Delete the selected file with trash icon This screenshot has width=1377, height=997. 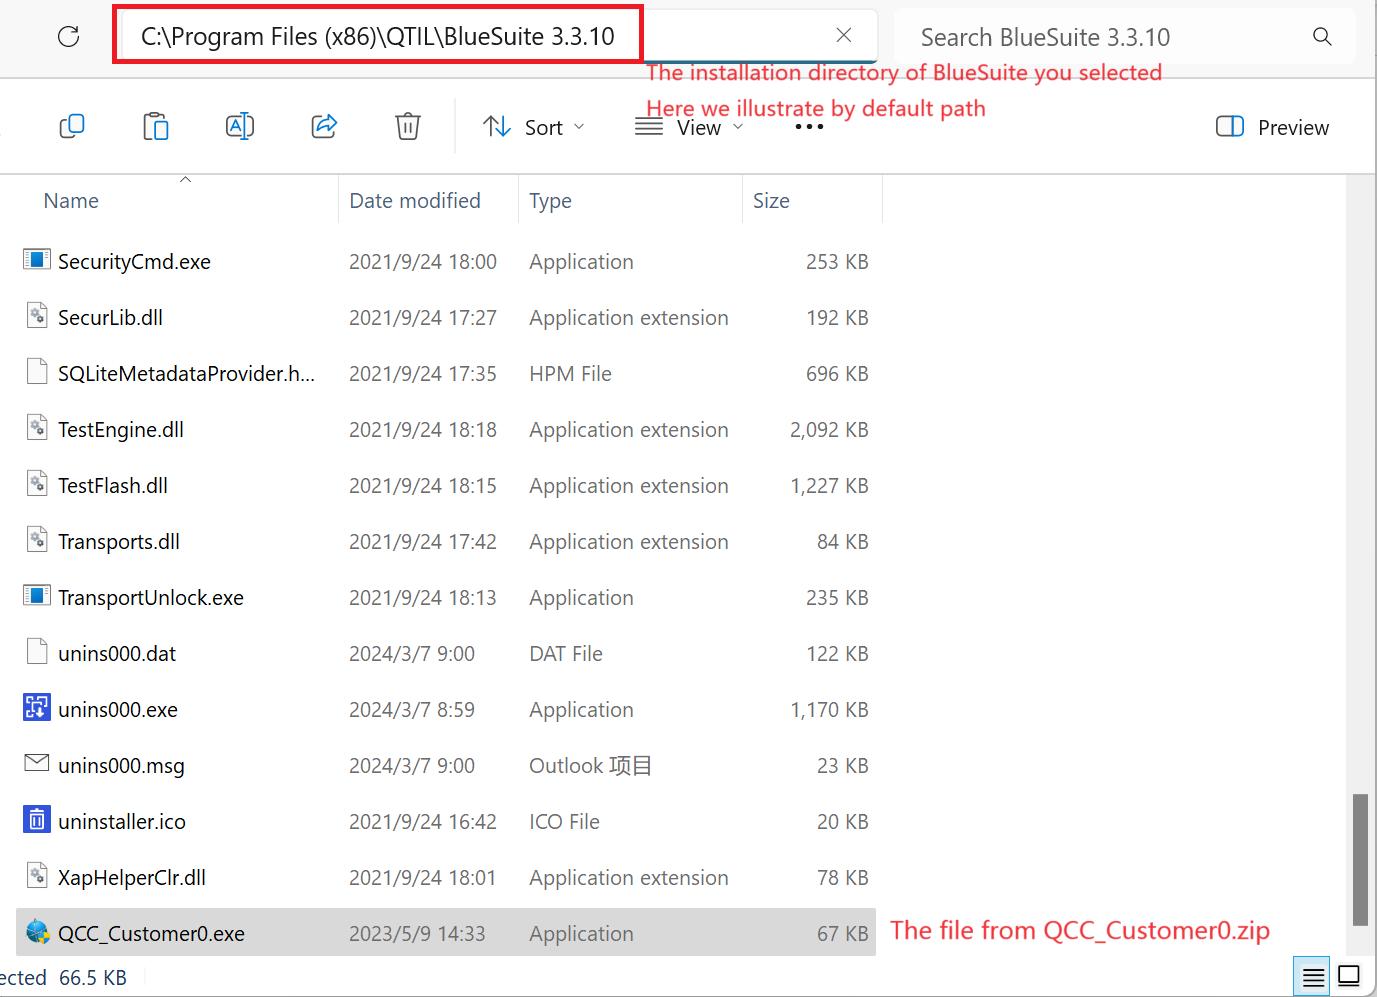click(x=408, y=127)
